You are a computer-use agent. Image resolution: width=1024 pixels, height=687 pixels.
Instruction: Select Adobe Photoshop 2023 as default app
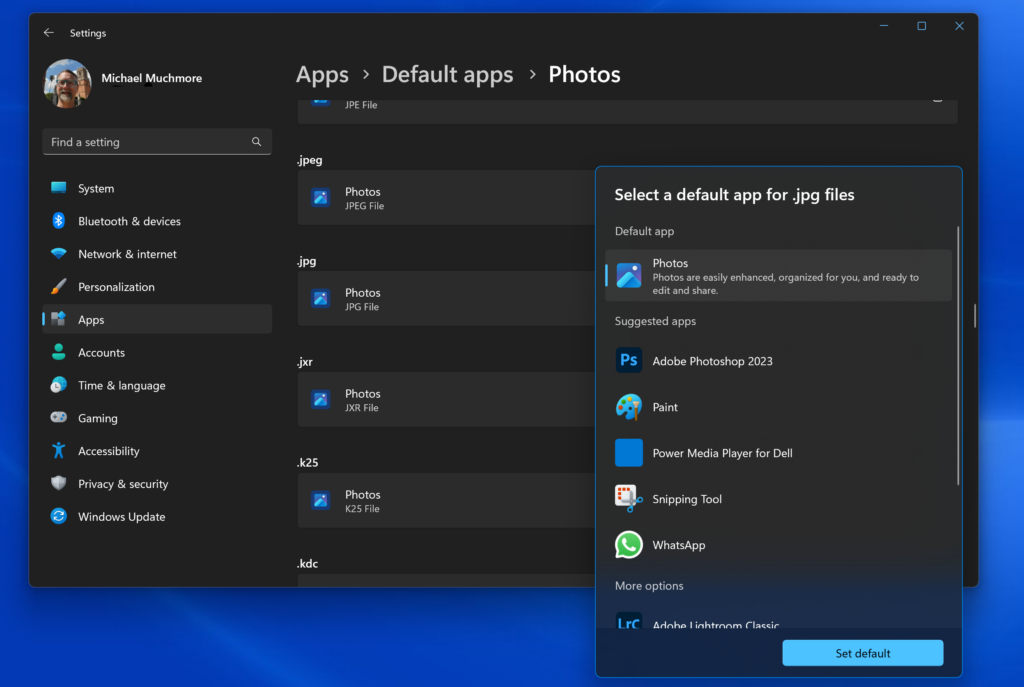coord(712,361)
